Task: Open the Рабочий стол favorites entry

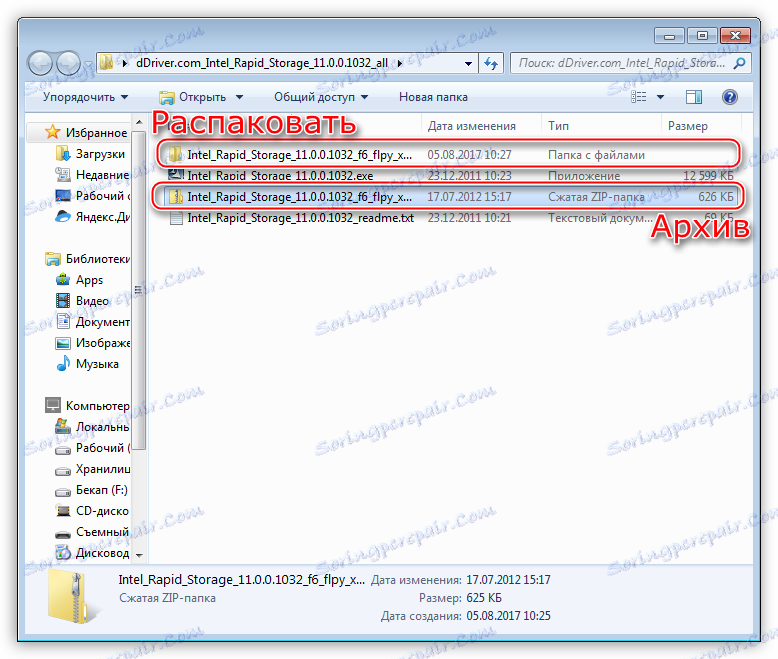Action: (92, 196)
